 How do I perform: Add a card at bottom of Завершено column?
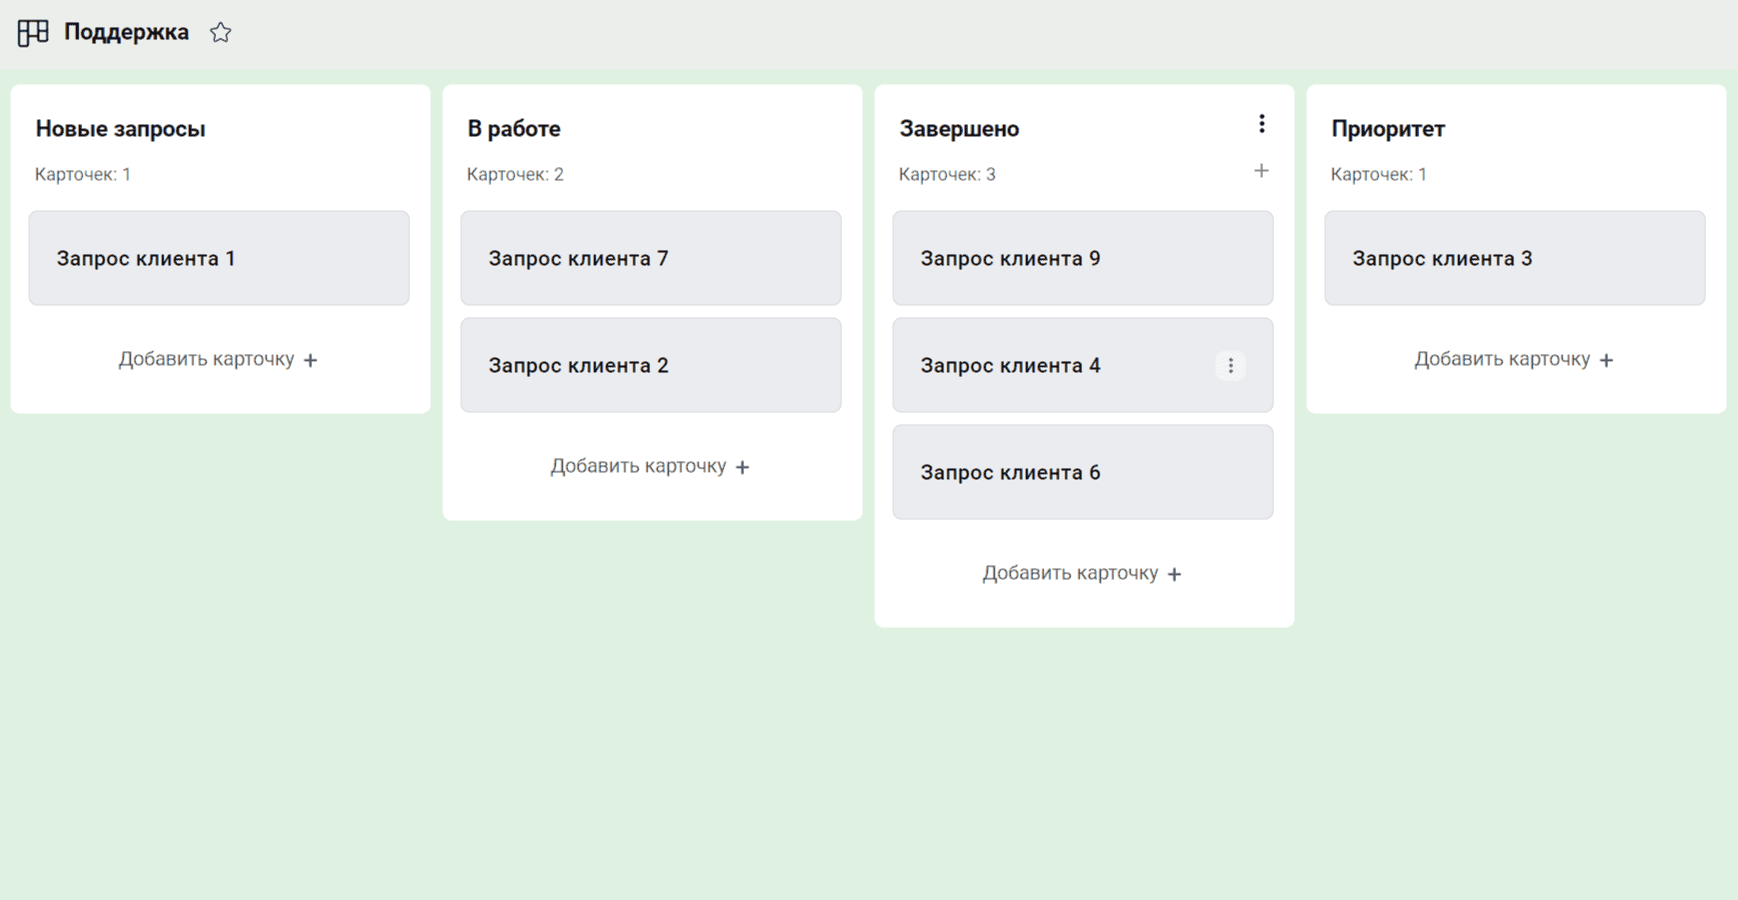click(1083, 573)
